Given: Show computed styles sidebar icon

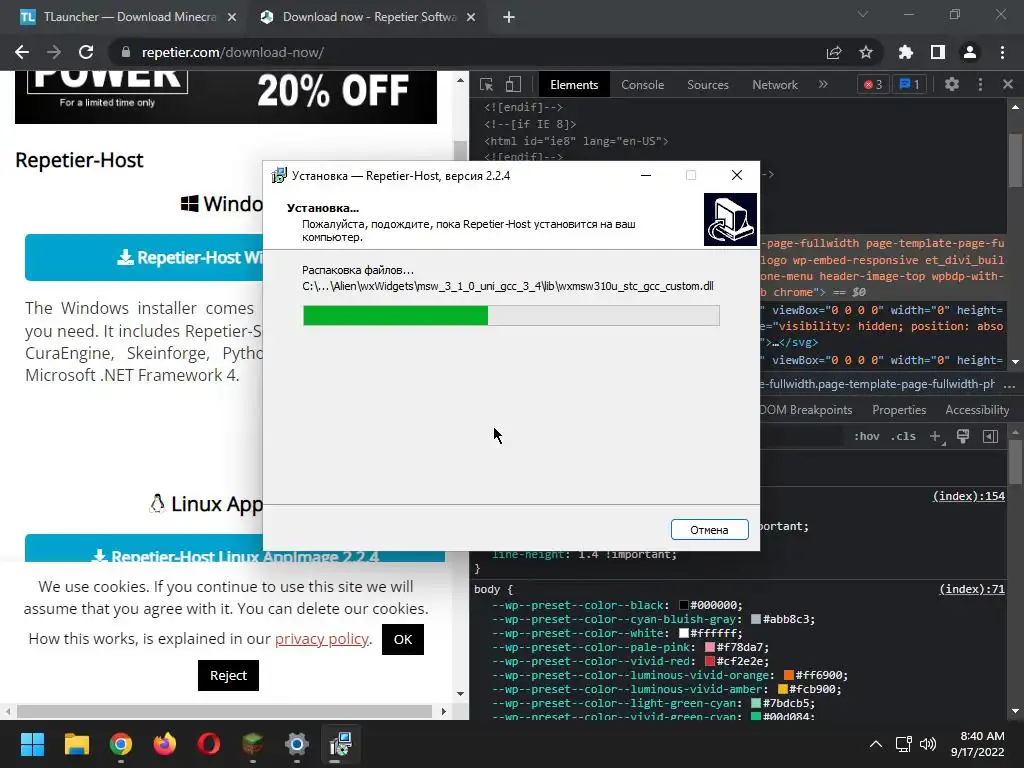Looking at the screenshot, I should [x=990, y=436].
